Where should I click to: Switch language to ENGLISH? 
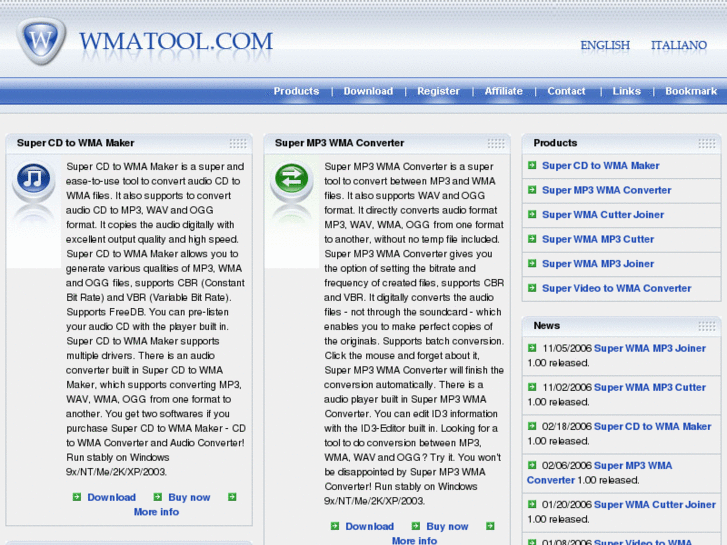point(605,45)
